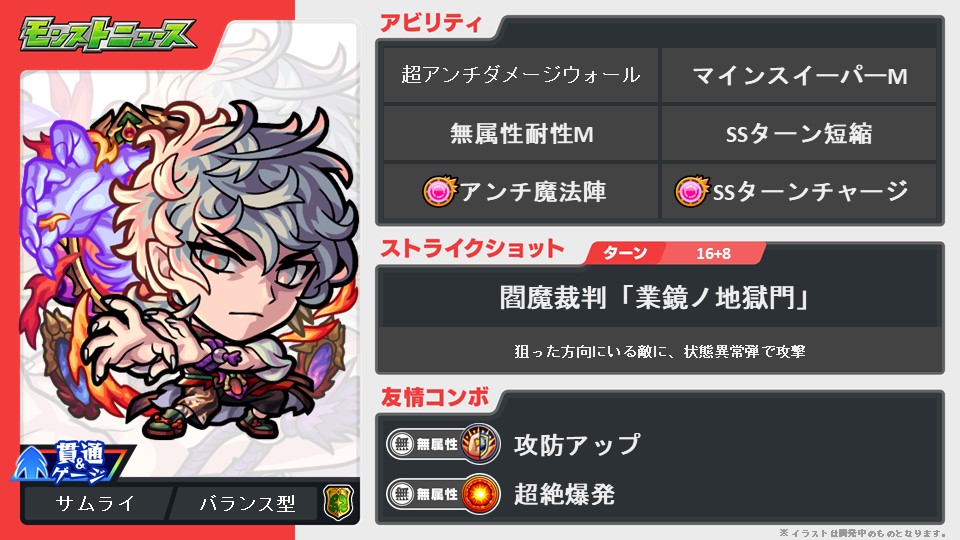960x540 pixels.
Task: Click the 無属性 badge beside 攻防アップ
Action: tap(426, 443)
